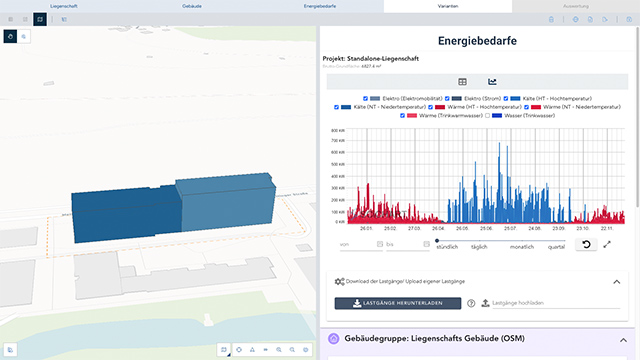Click the blue icon right of the toolbar divider
This screenshot has height=360, width=640.
pos(64,19)
